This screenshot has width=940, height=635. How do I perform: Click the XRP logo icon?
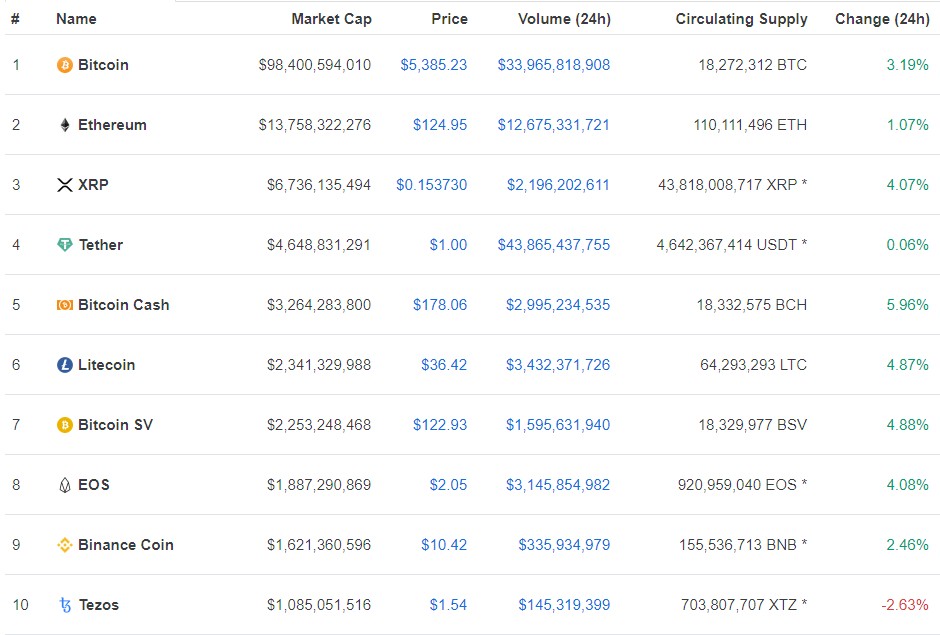tap(65, 185)
